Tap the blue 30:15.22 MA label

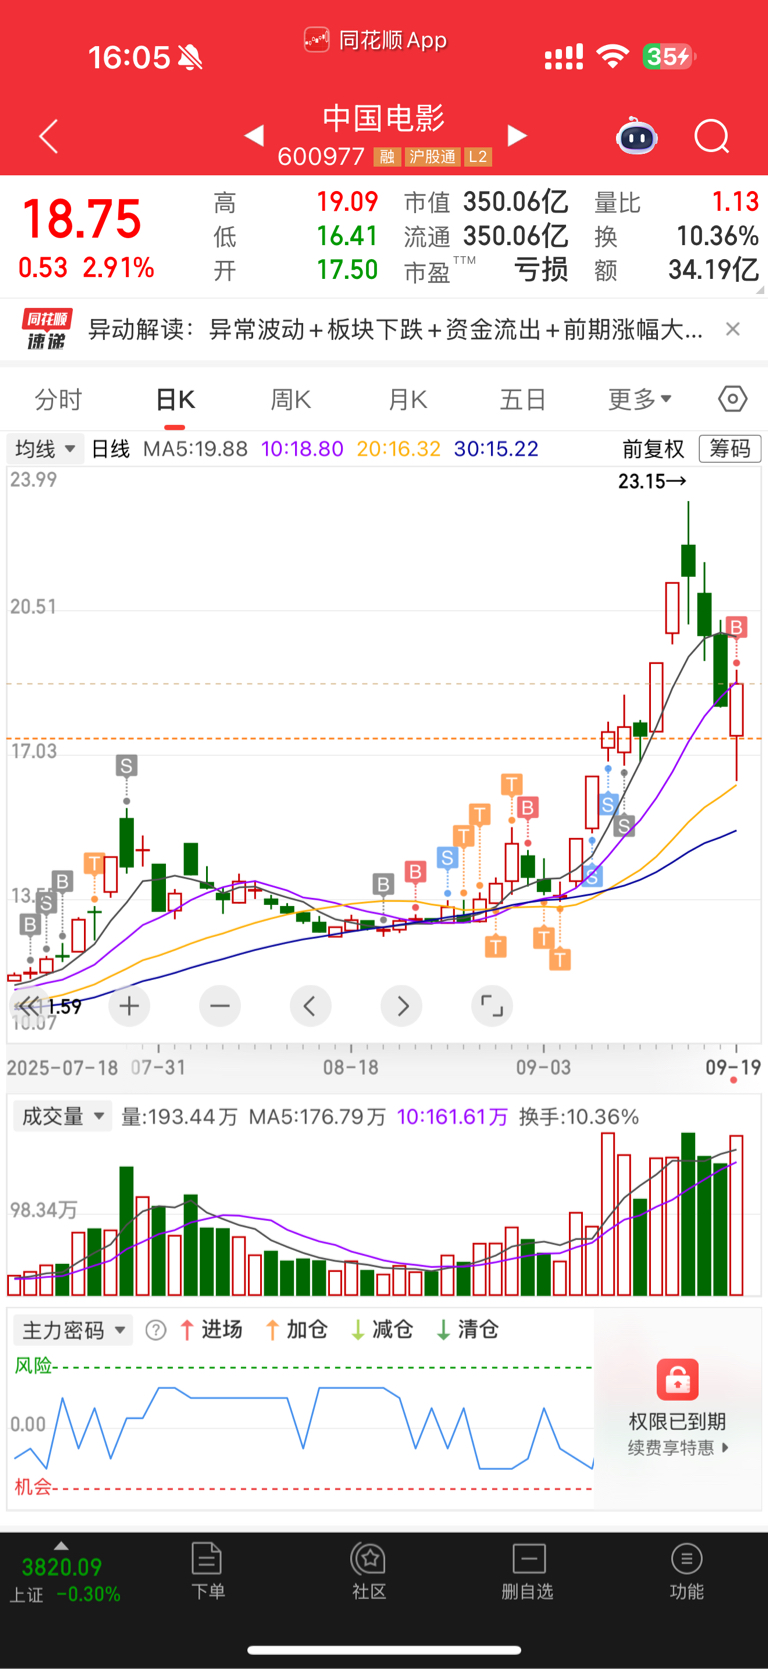pos(496,449)
